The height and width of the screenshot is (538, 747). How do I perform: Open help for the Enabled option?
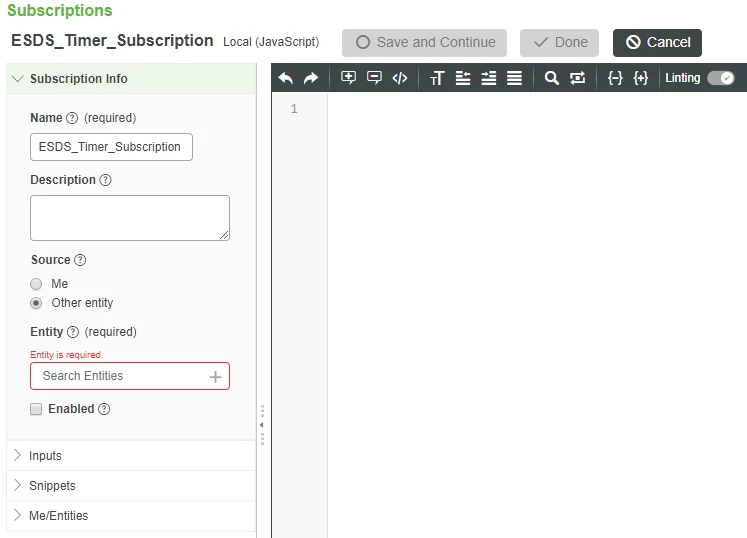104,409
